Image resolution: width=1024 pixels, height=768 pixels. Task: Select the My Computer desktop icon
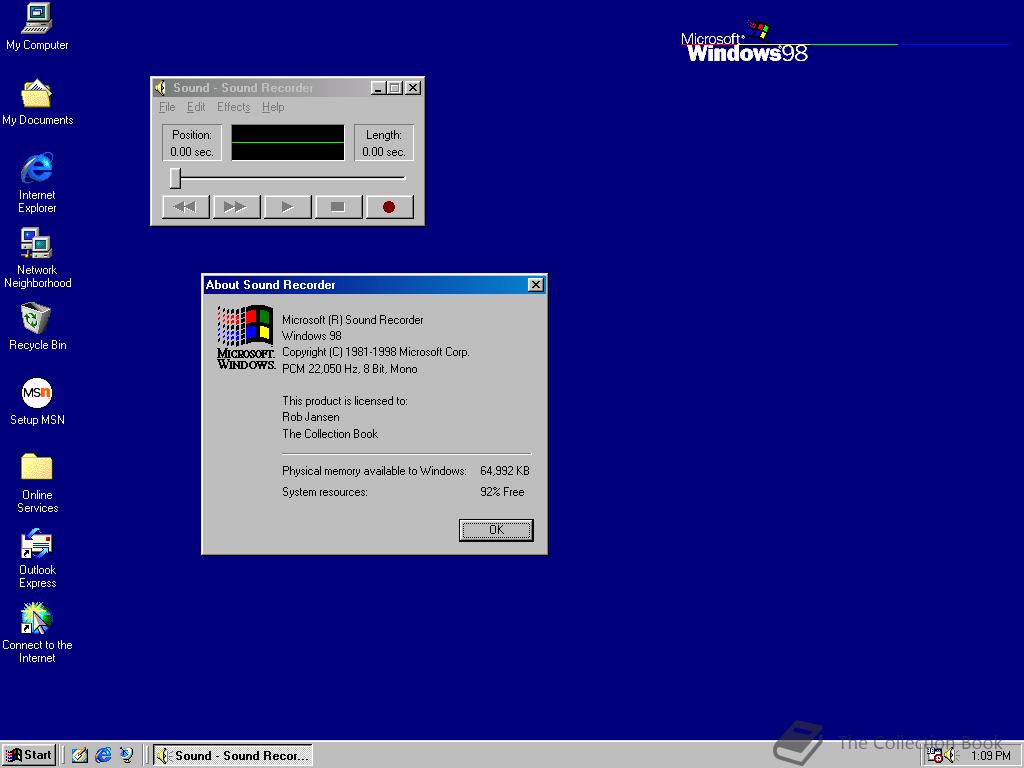[37, 27]
